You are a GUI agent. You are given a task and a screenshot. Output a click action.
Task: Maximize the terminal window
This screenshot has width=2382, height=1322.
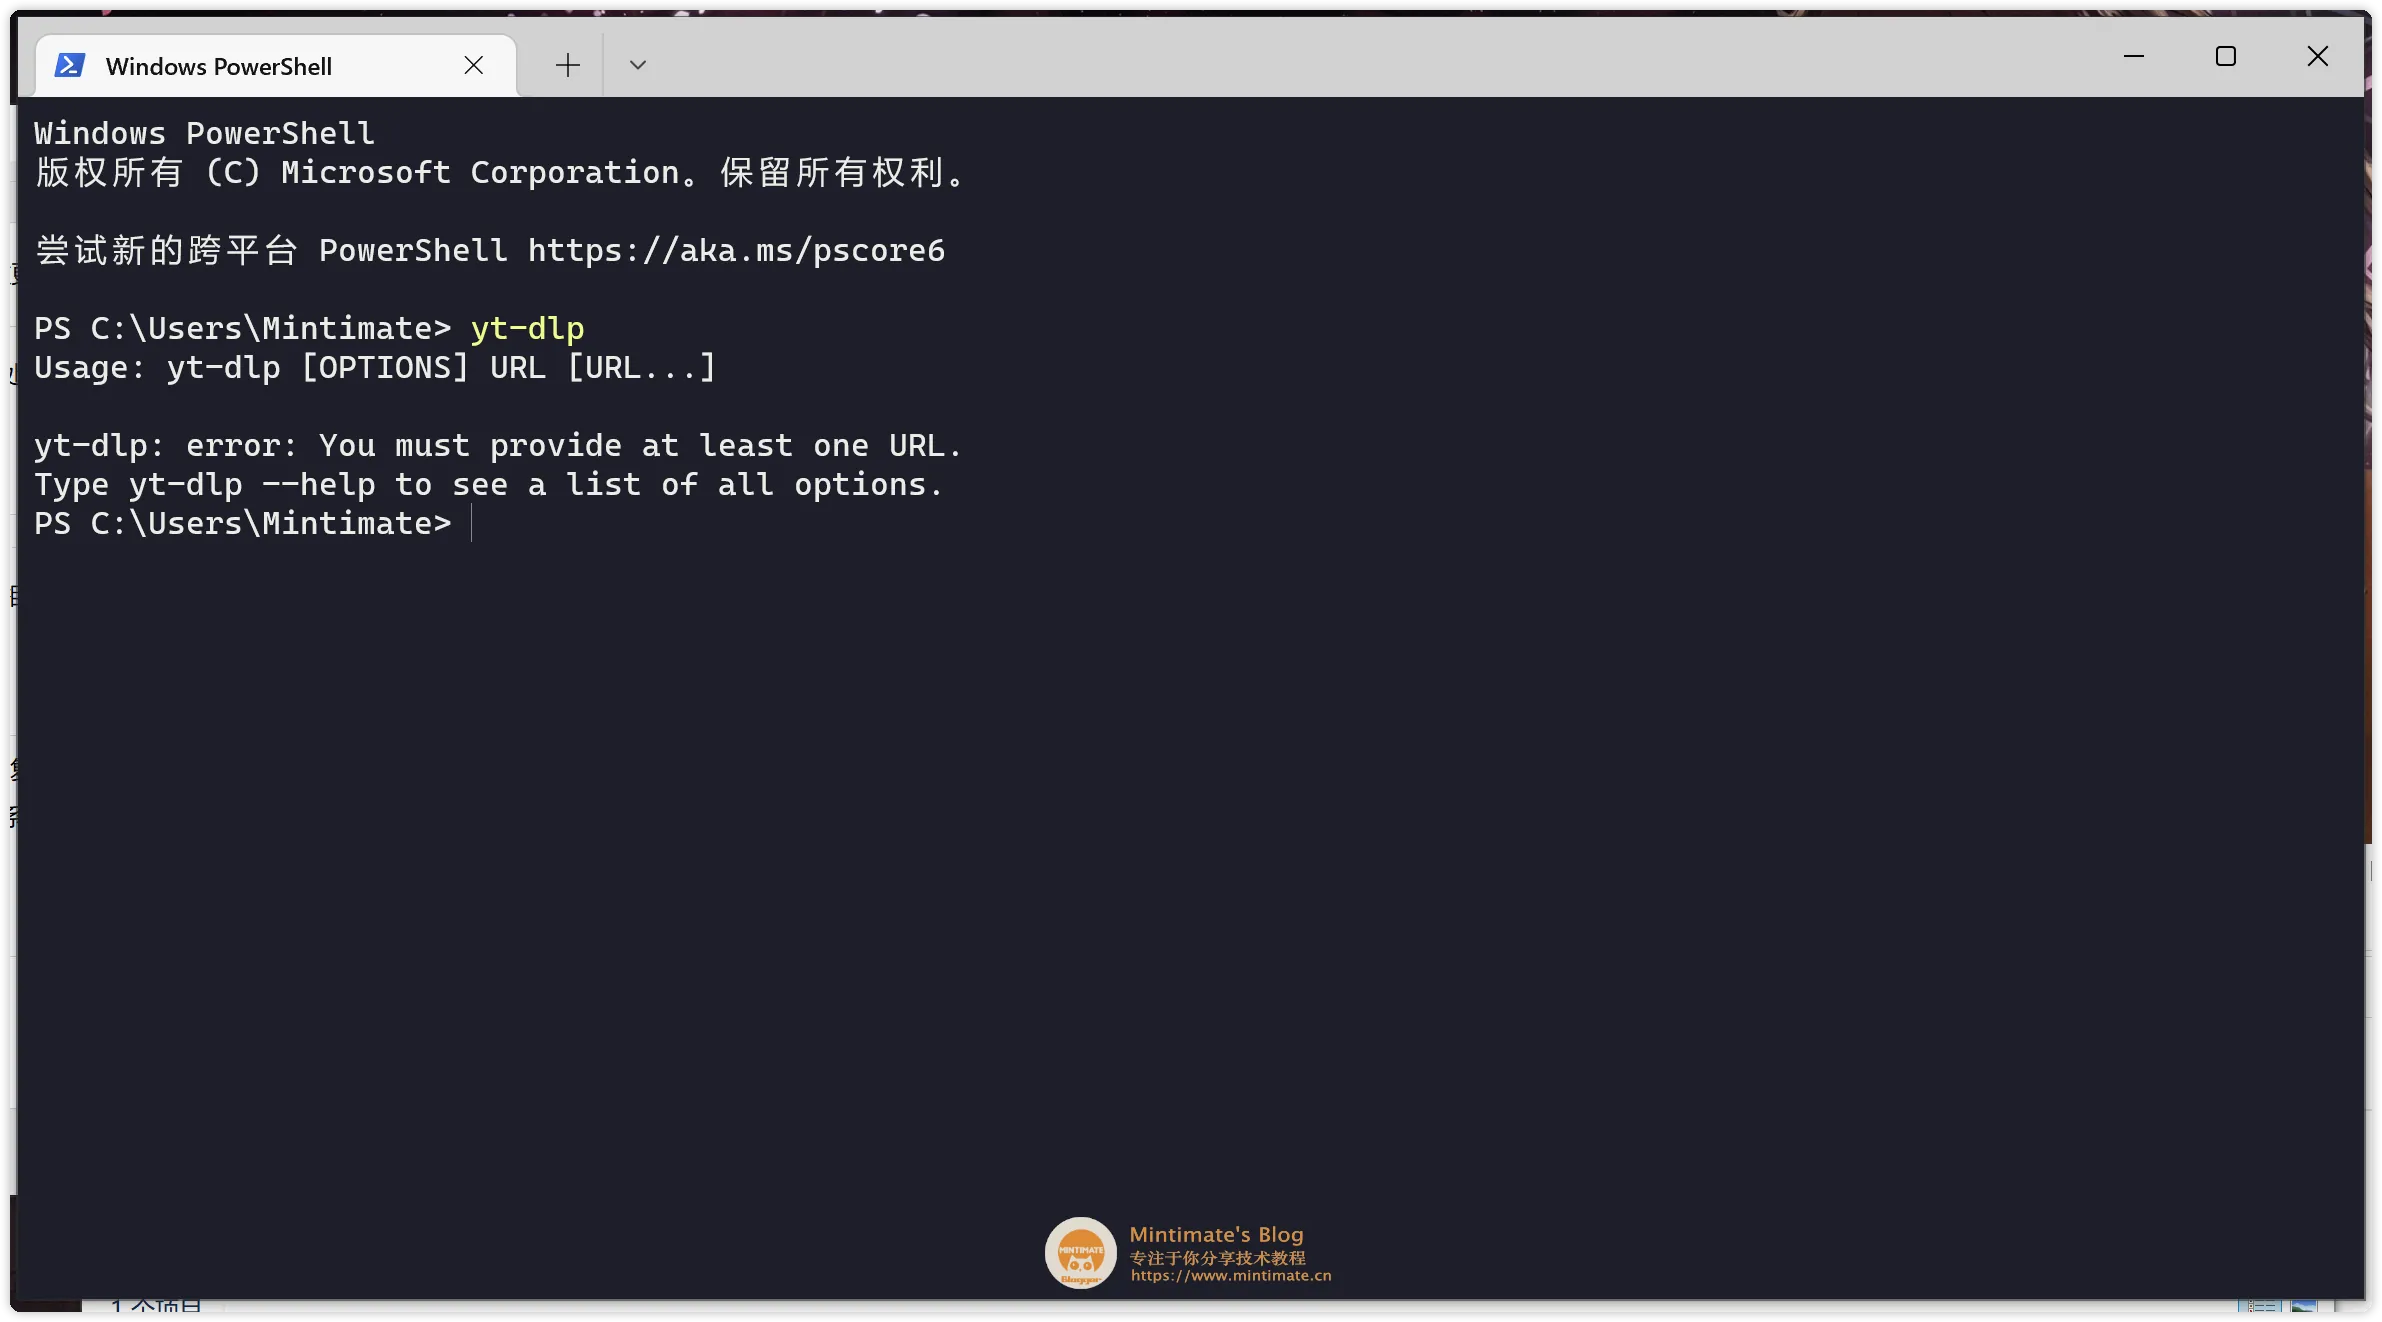coord(2226,57)
